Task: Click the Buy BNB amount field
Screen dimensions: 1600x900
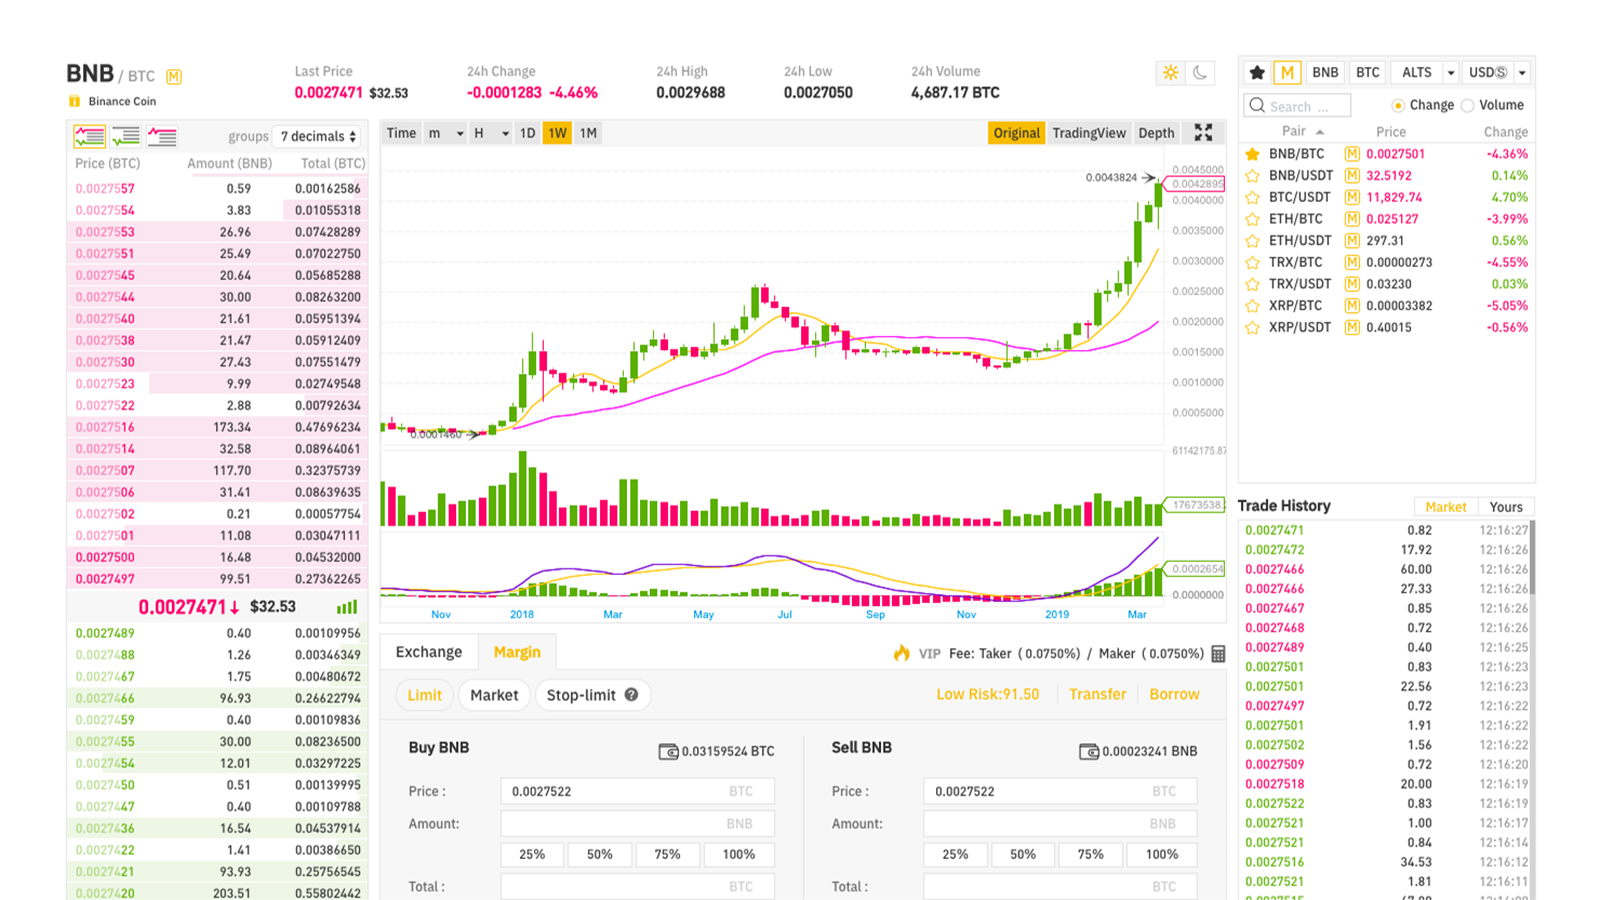Action: point(637,824)
